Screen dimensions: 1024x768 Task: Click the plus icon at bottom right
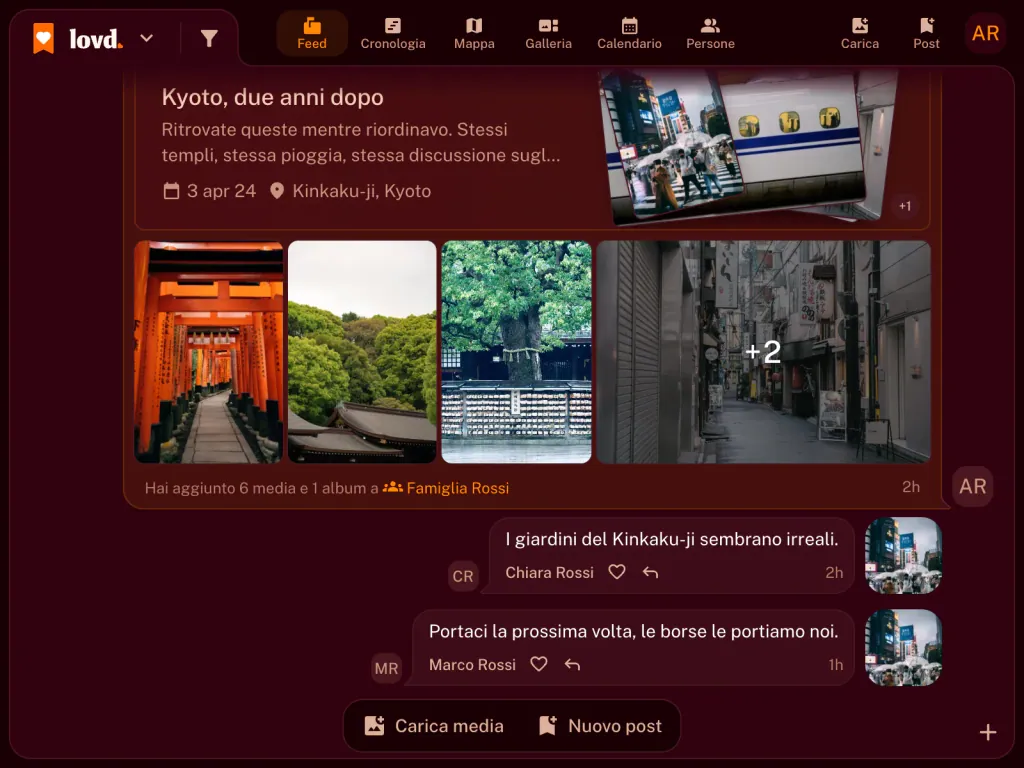(x=987, y=733)
